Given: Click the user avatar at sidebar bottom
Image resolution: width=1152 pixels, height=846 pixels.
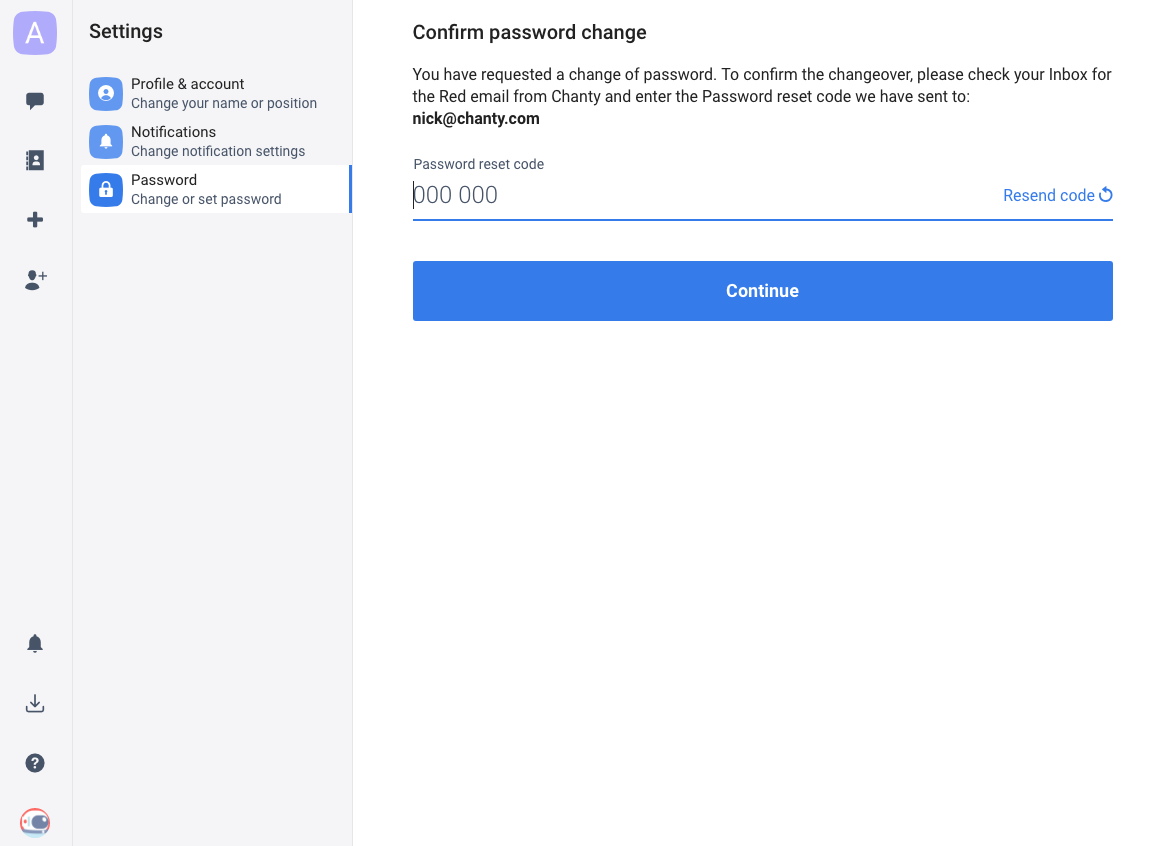Looking at the screenshot, I should (x=35, y=822).
